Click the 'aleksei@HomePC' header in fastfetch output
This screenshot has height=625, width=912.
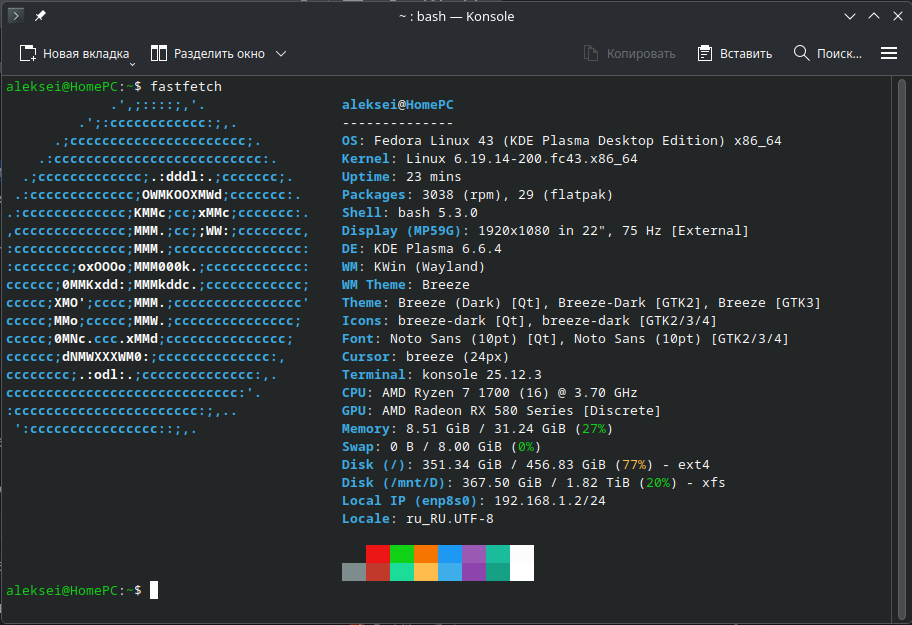pos(397,105)
